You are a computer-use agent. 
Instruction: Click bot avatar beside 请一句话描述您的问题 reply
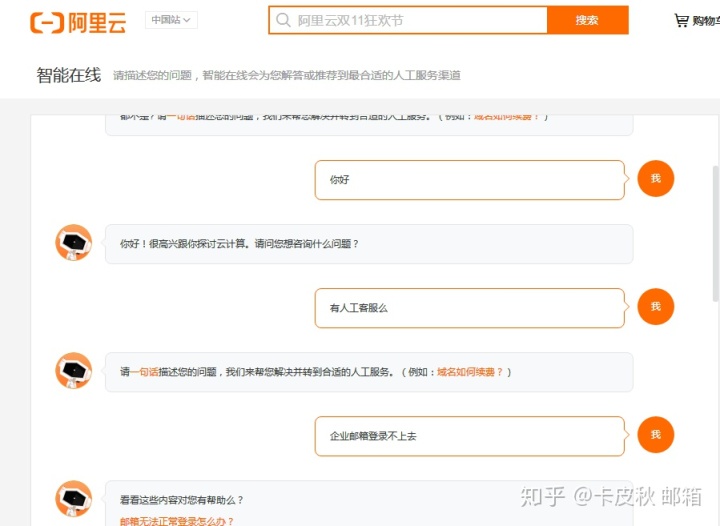point(74,371)
